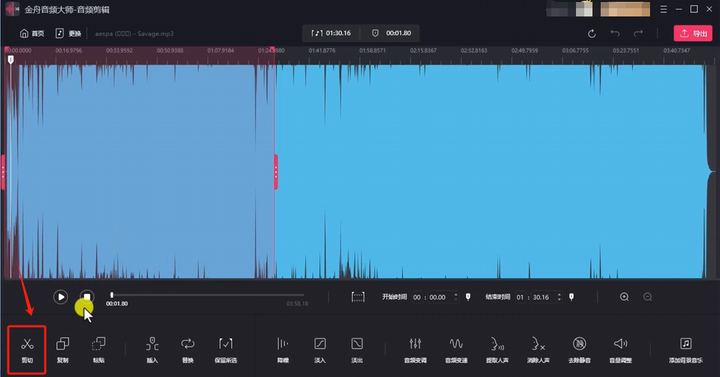Screen dimensions: 720x377
Task: Play the audio
Action: 61,297
